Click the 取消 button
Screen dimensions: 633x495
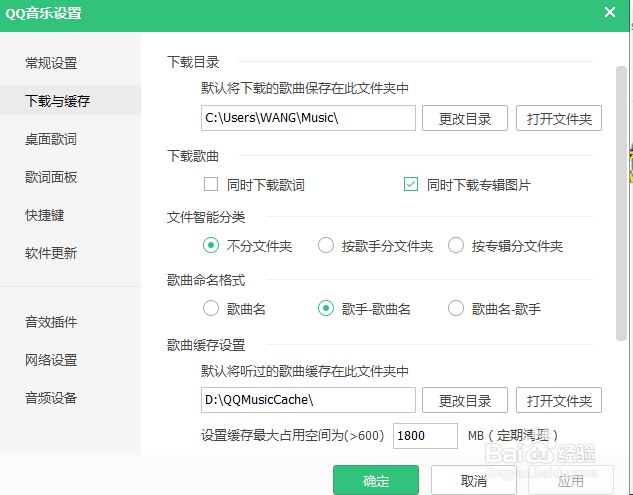(474, 480)
